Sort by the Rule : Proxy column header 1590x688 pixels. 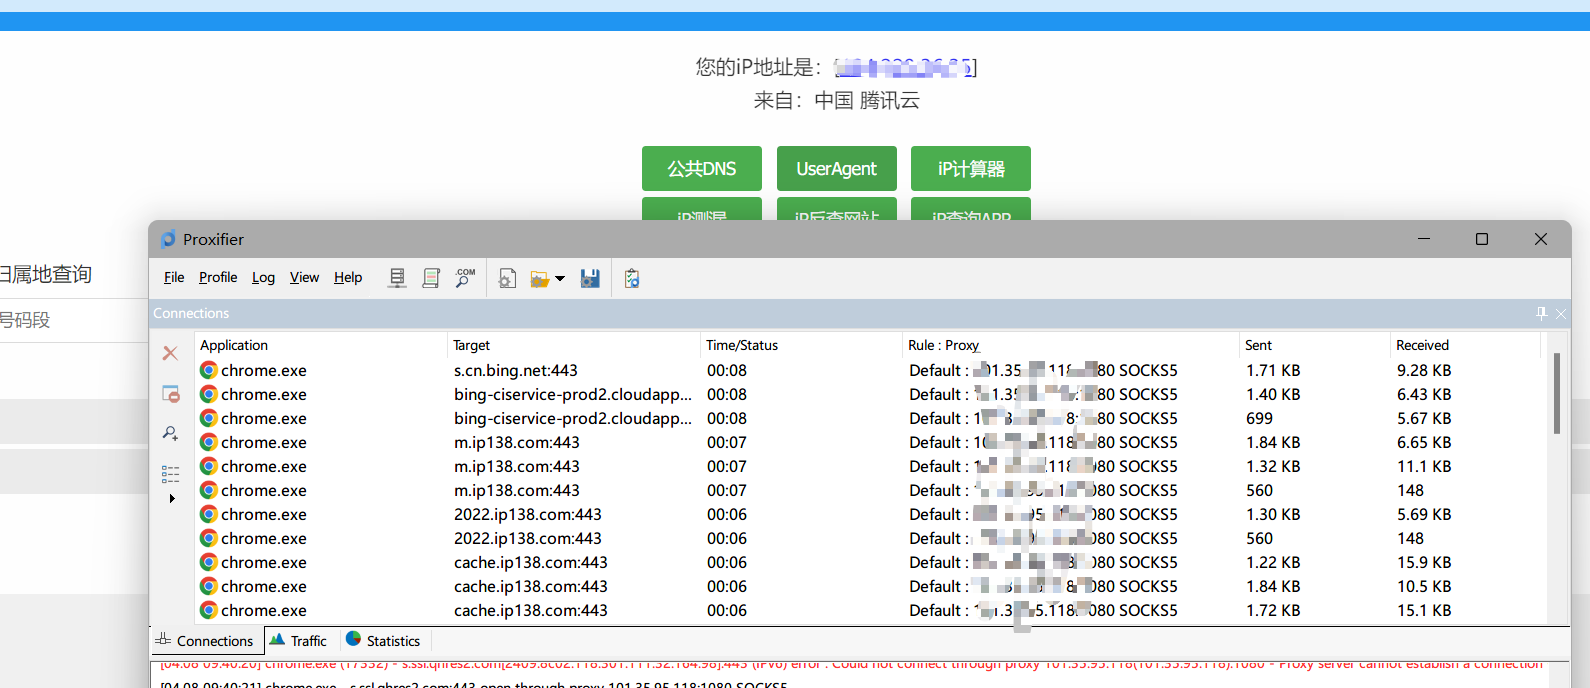1071,345
